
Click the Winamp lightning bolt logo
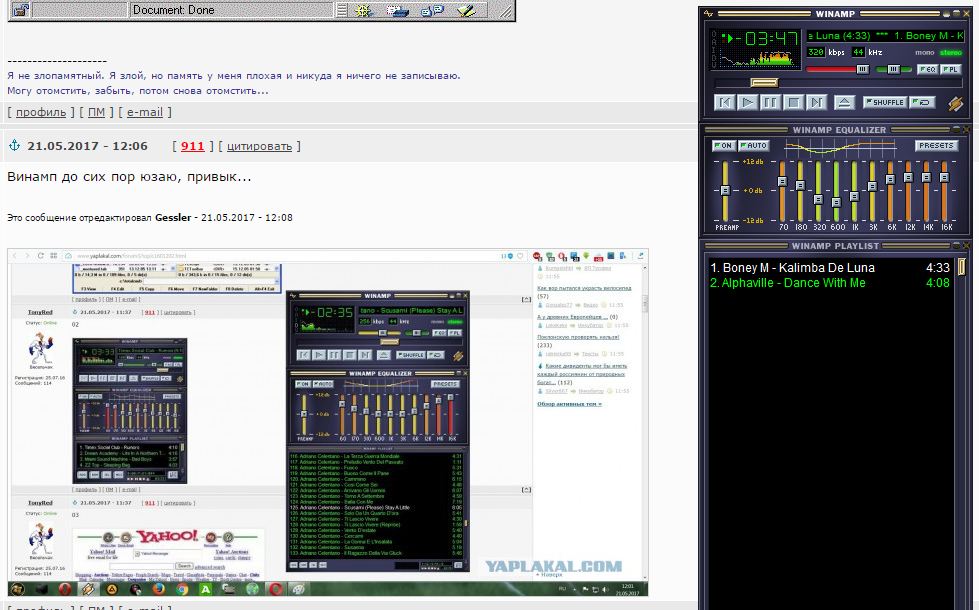pos(956,104)
